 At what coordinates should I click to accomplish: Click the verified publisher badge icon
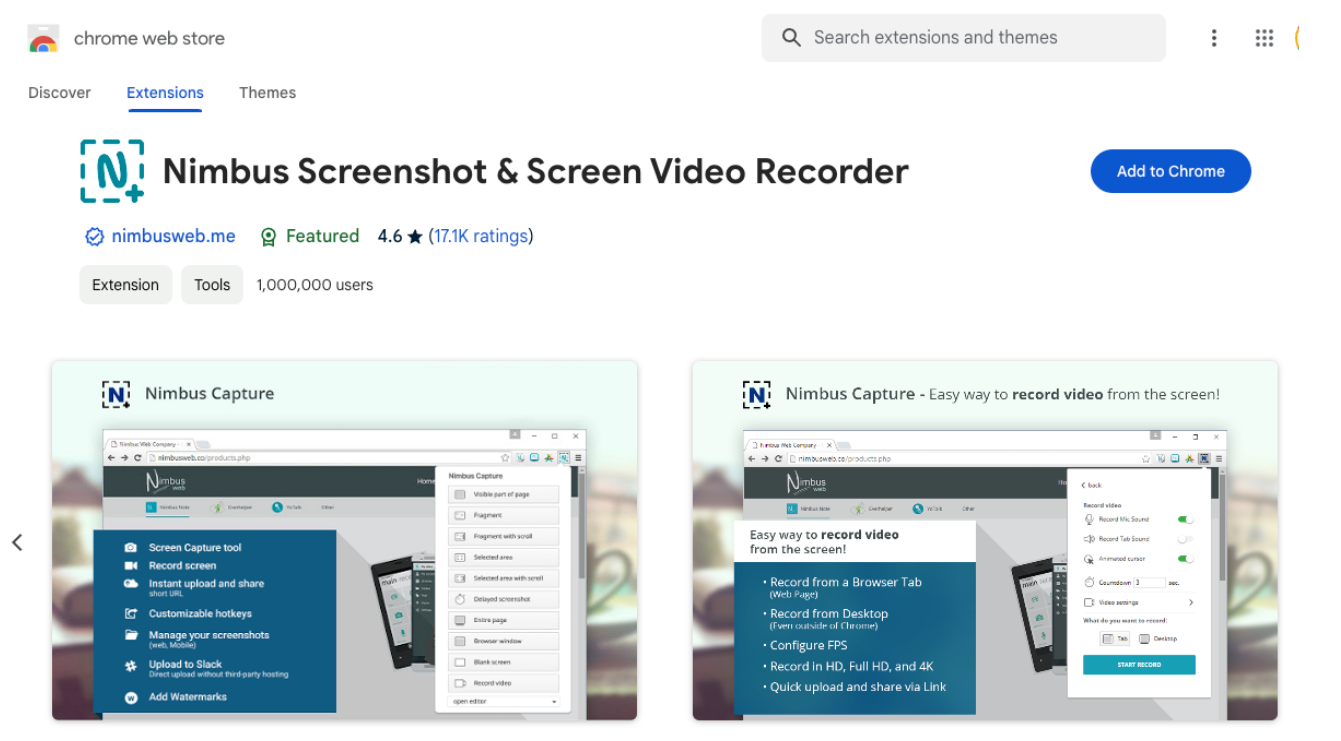(95, 237)
